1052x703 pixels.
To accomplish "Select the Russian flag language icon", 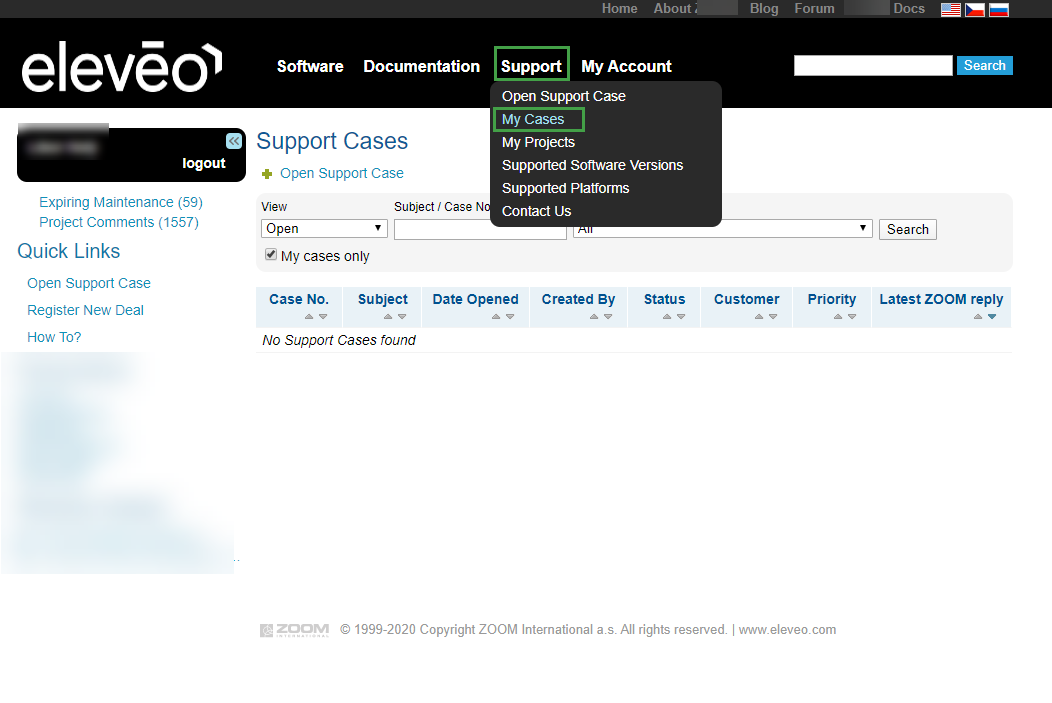I will pos(998,9).
